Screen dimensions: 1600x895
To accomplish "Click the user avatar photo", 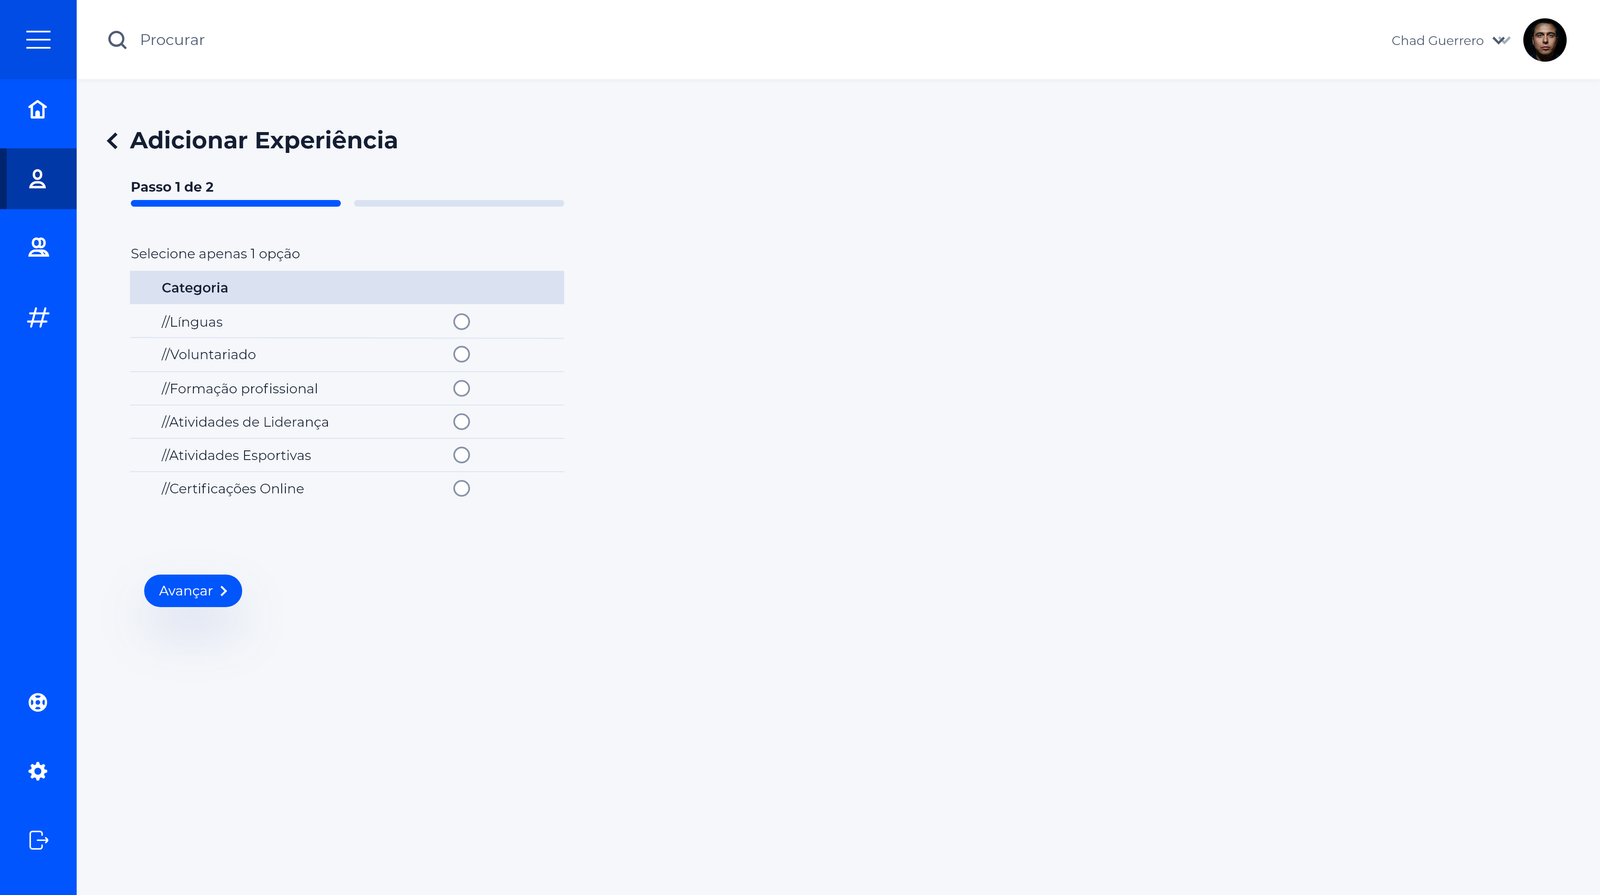I will 1544,40.
